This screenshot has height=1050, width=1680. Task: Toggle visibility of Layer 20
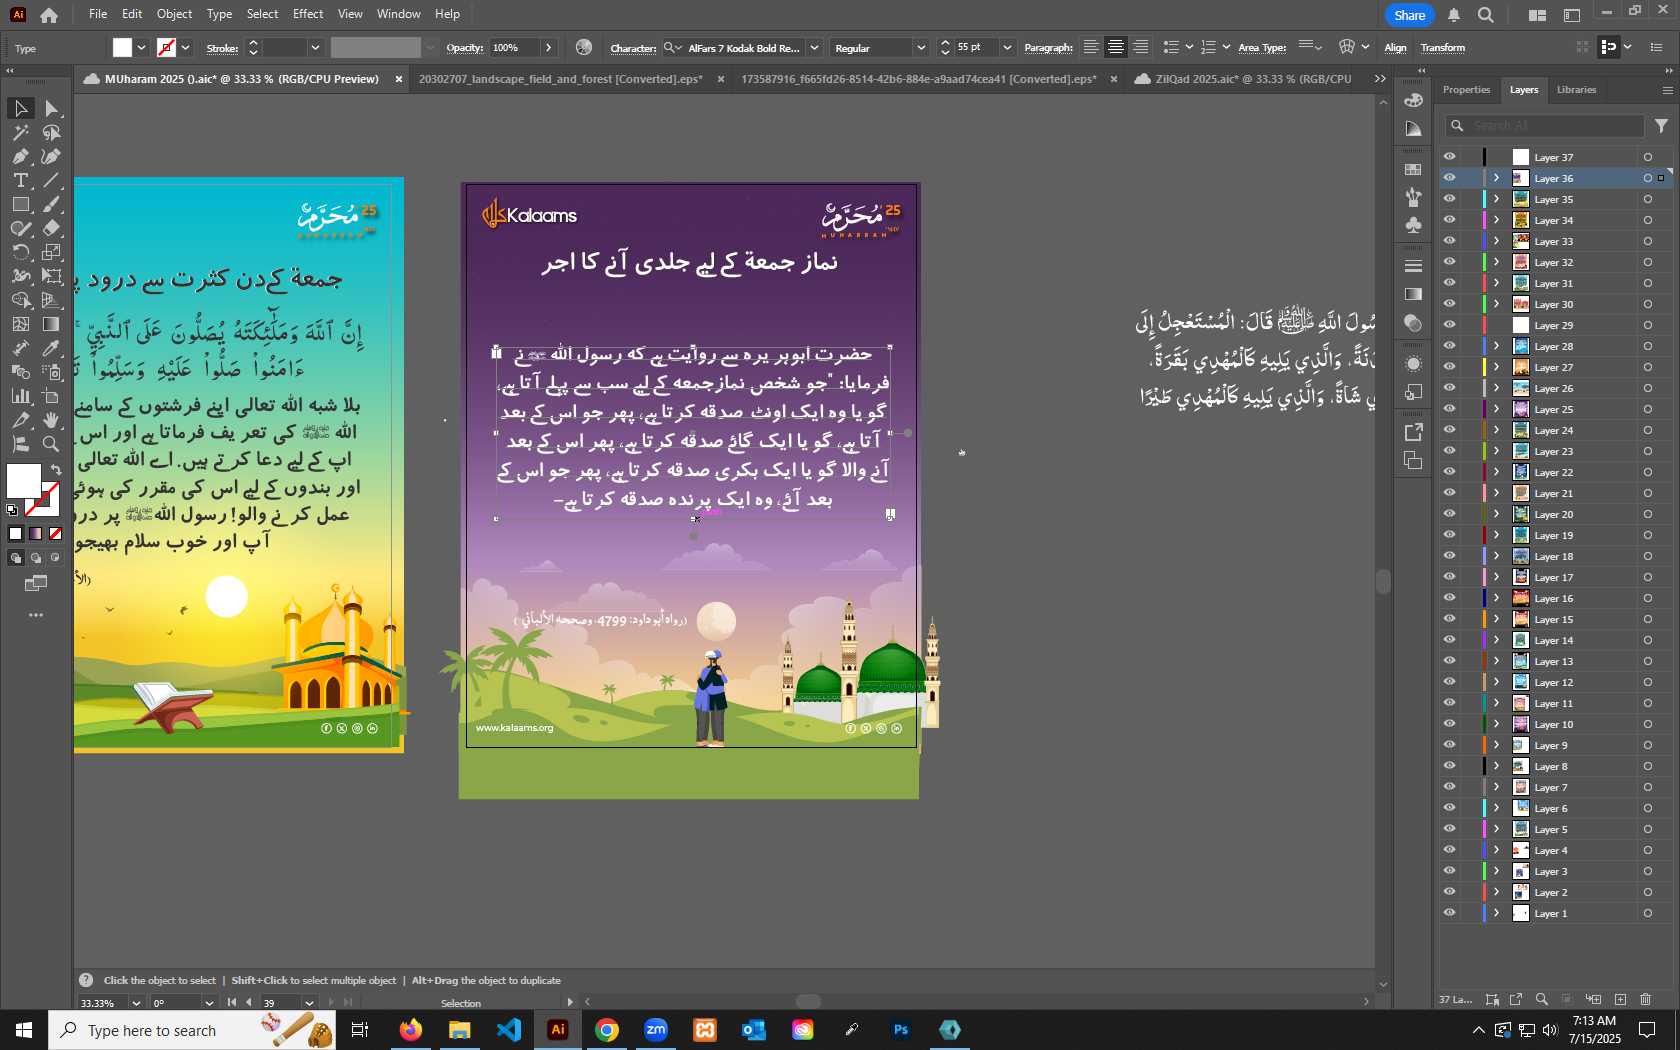click(x=1449, y=514)
